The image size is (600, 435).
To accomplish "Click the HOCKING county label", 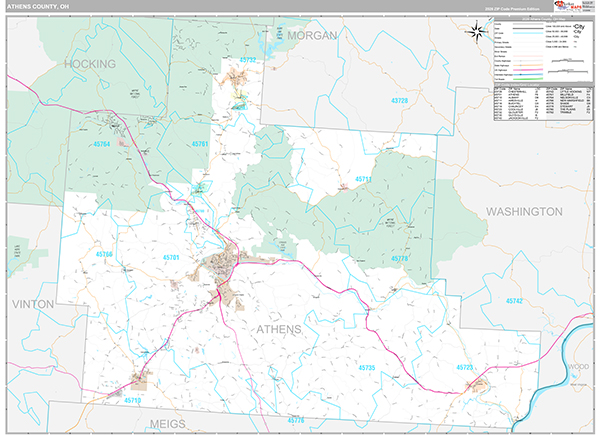I will tap(90, 63).
